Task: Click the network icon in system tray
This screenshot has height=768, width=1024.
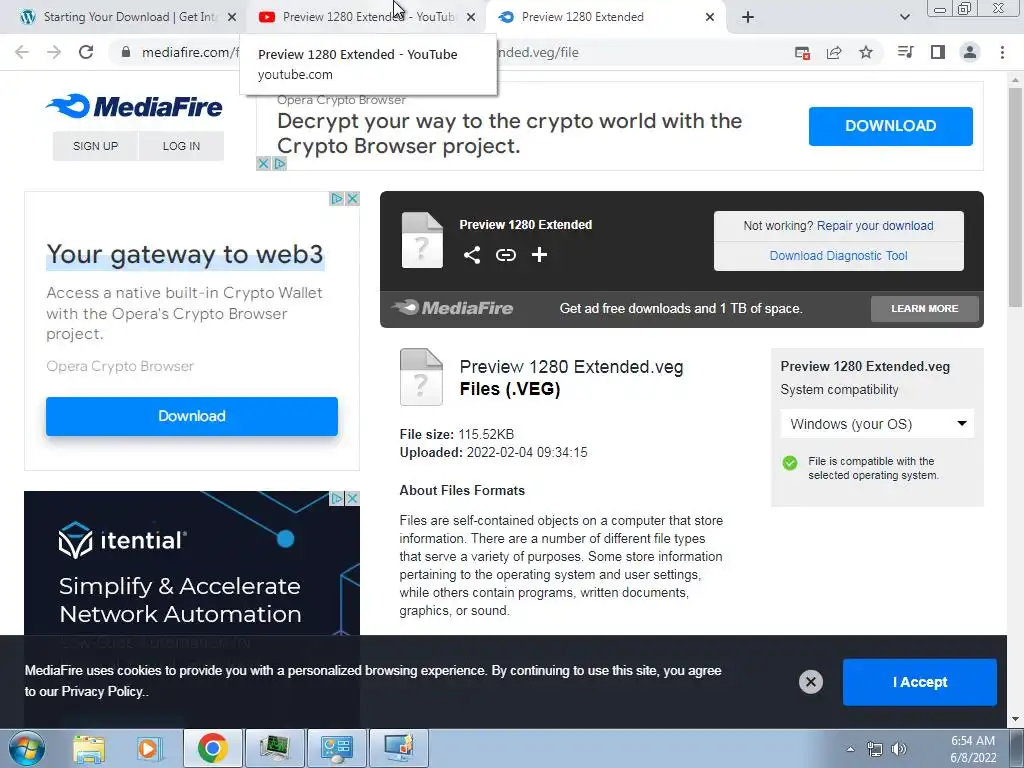Action: (874, 749)
